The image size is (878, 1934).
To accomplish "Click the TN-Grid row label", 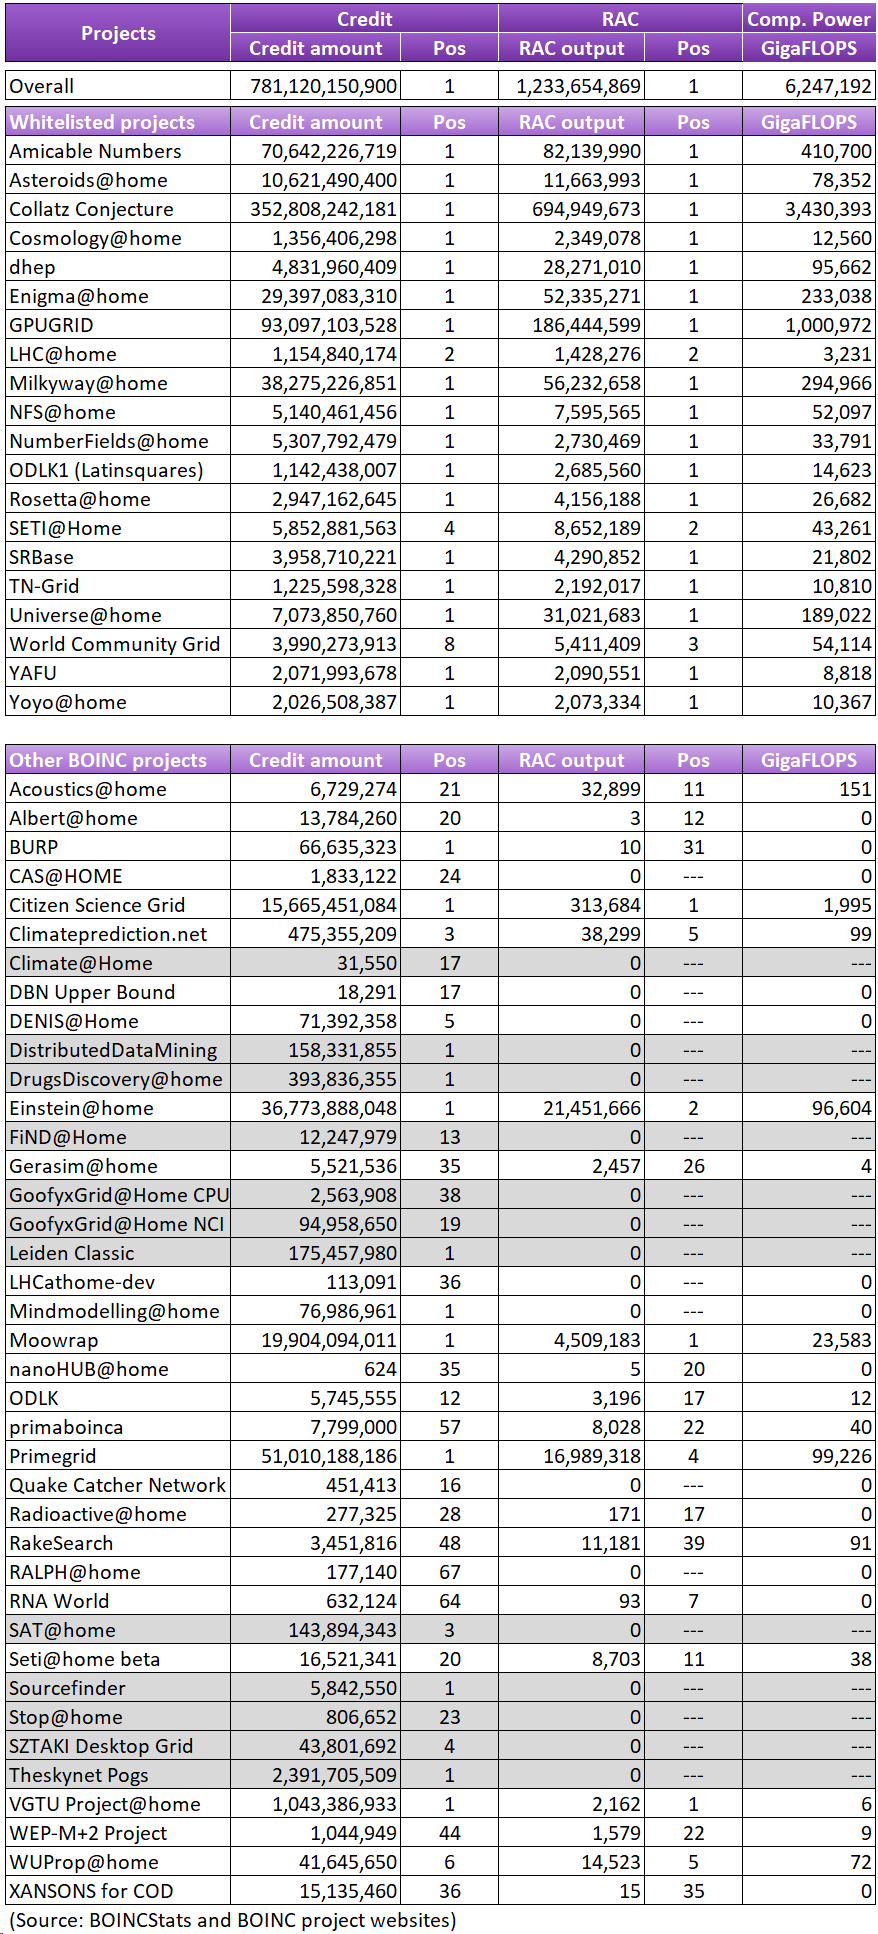I will 45,586.
